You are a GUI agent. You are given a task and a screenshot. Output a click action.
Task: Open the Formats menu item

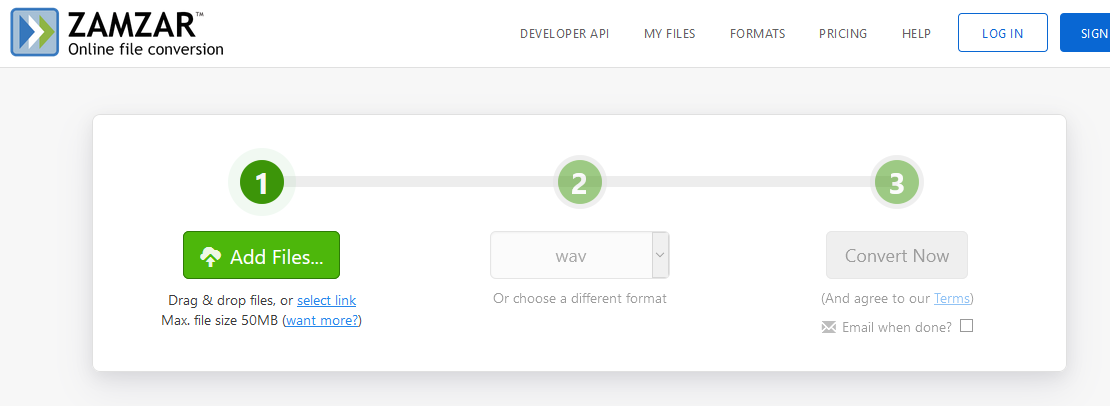757,33
